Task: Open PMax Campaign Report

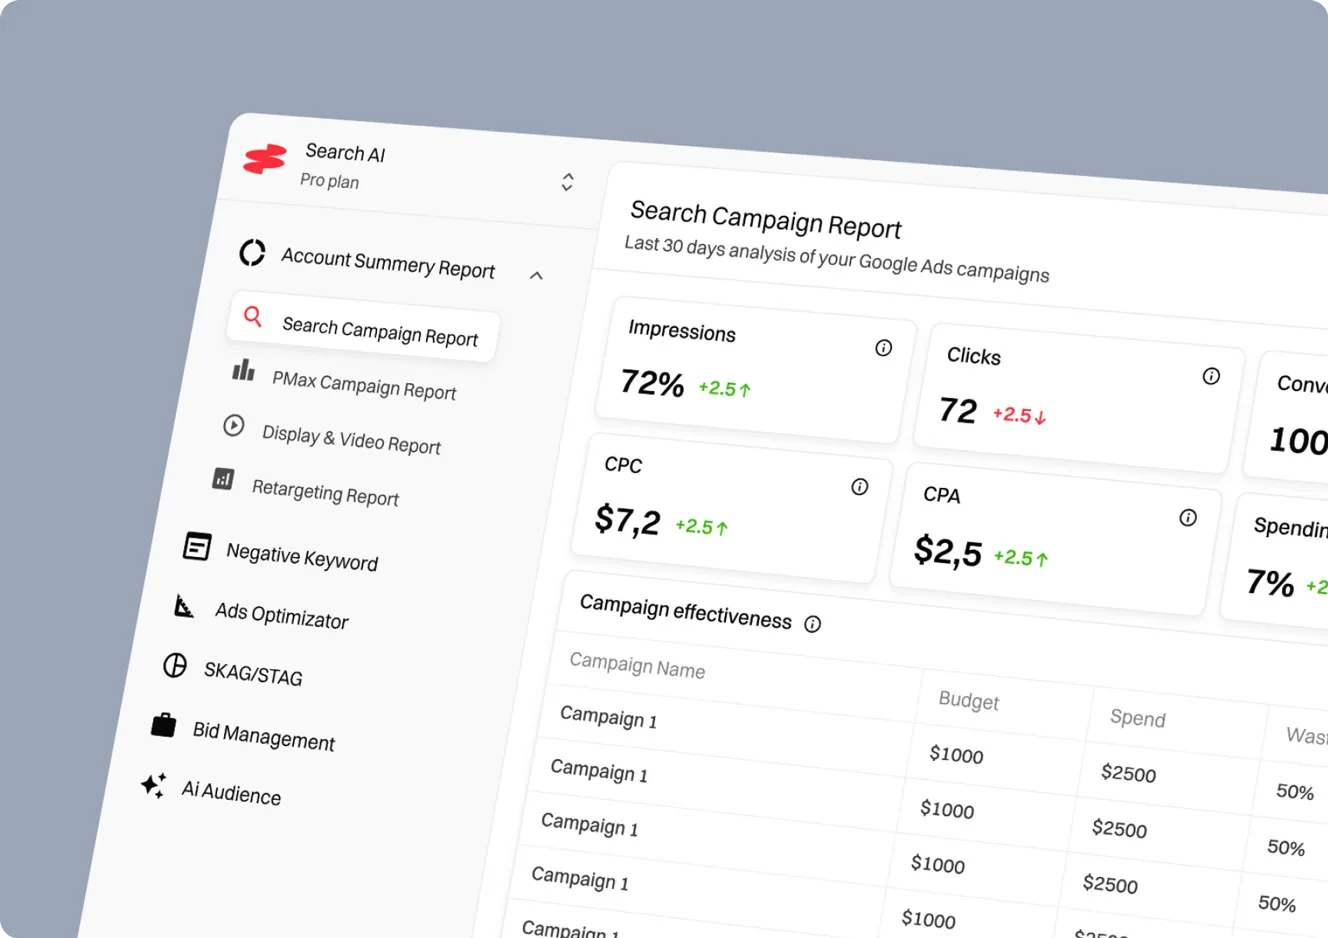Action: click(364, 385)
